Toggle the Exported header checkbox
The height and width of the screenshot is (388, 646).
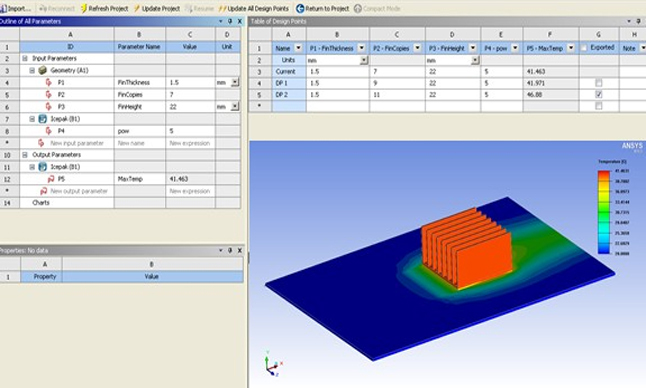(584, 48)
